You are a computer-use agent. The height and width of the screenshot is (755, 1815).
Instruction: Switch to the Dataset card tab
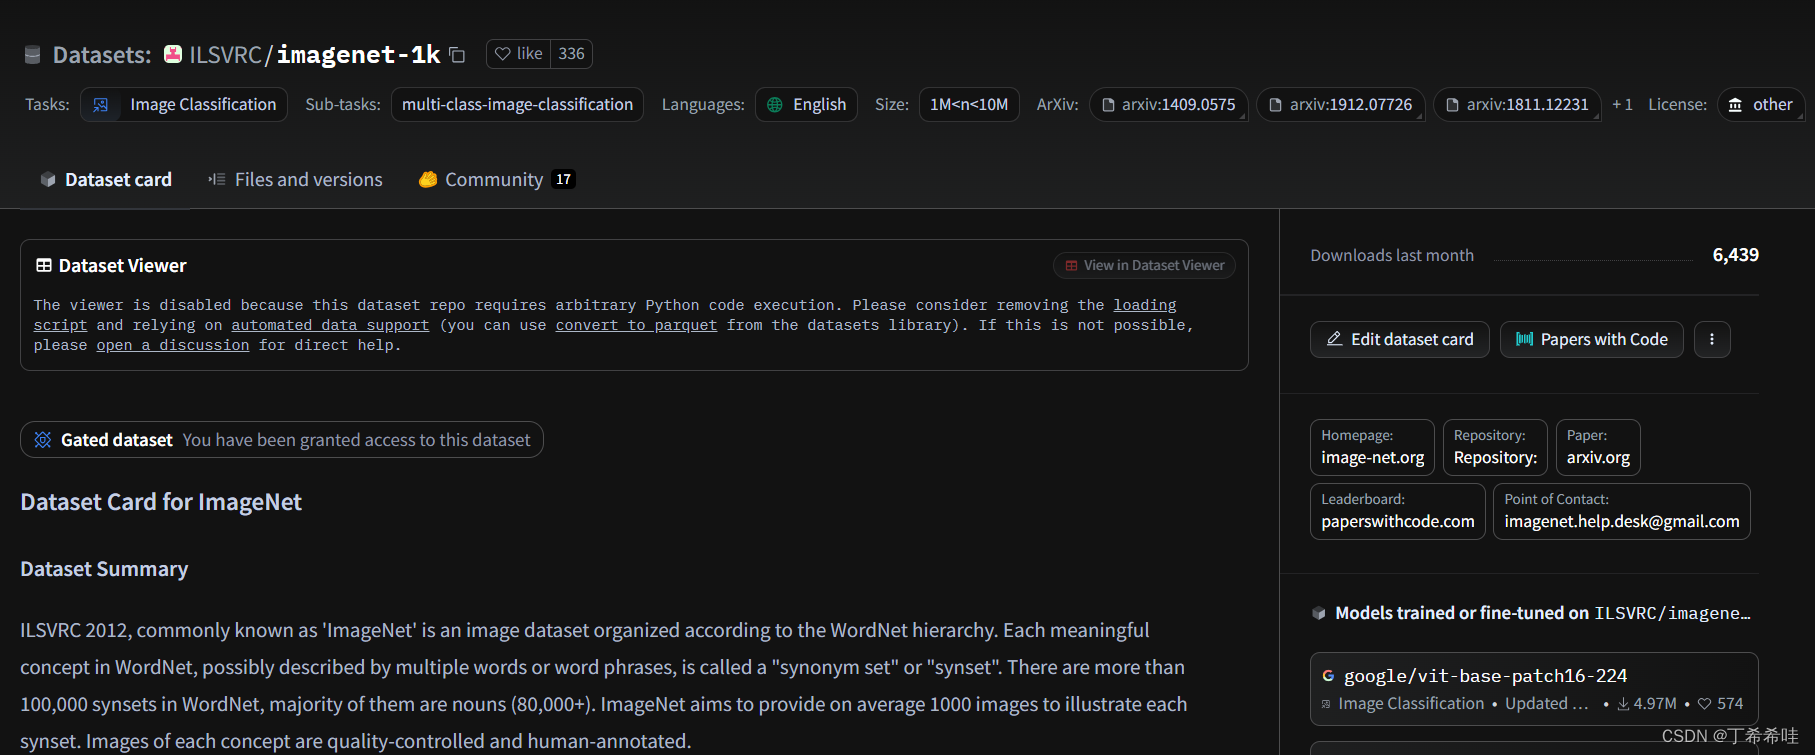105,180
